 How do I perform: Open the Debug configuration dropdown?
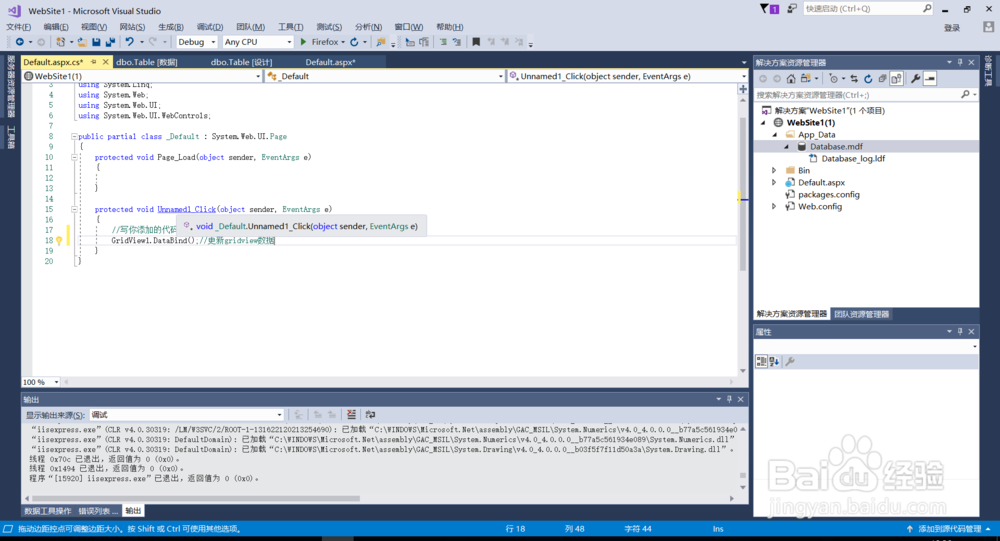[x=196, y=42]
